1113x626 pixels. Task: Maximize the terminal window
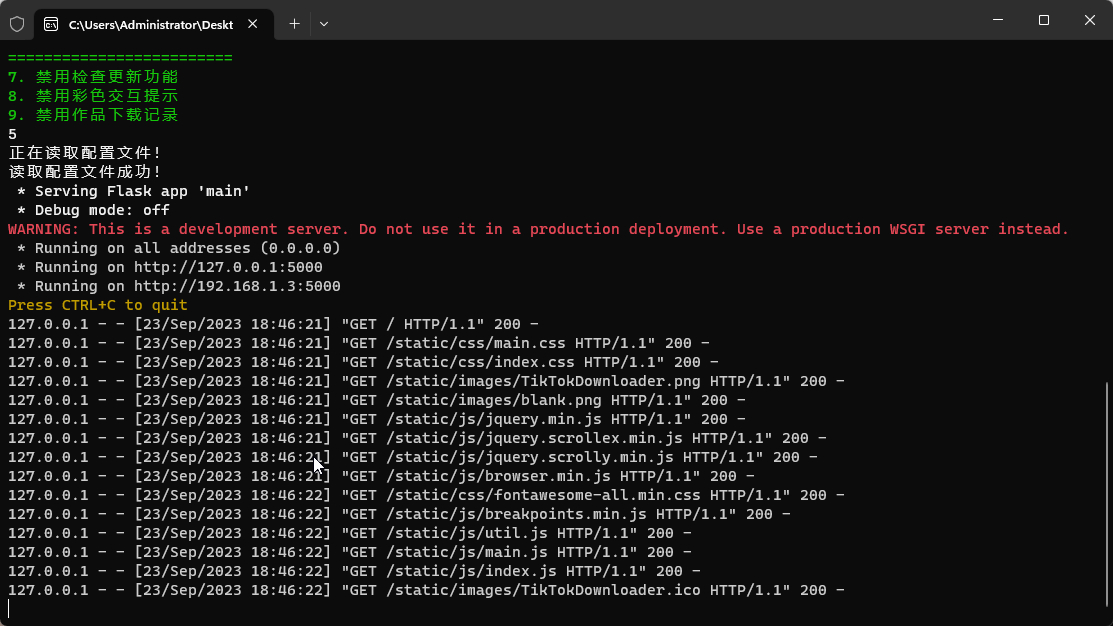coord(1043,20)
